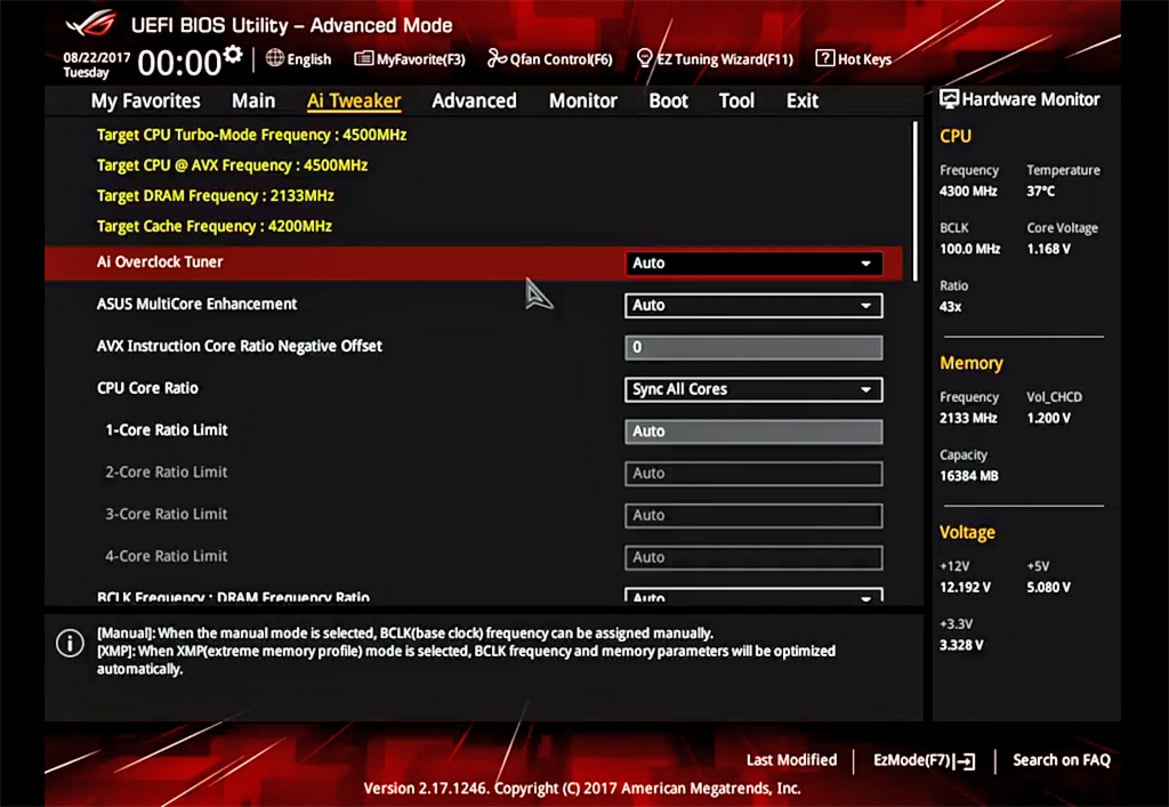Click CPU temperature value 37°C
Viewport: 1169px width, 807px height.
1041,192
